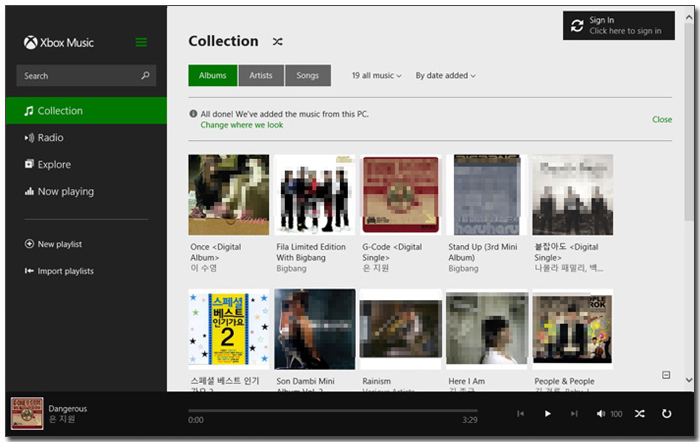Click the Here I Am album title
Screen dimensions: 700x442
pos(467,381)
